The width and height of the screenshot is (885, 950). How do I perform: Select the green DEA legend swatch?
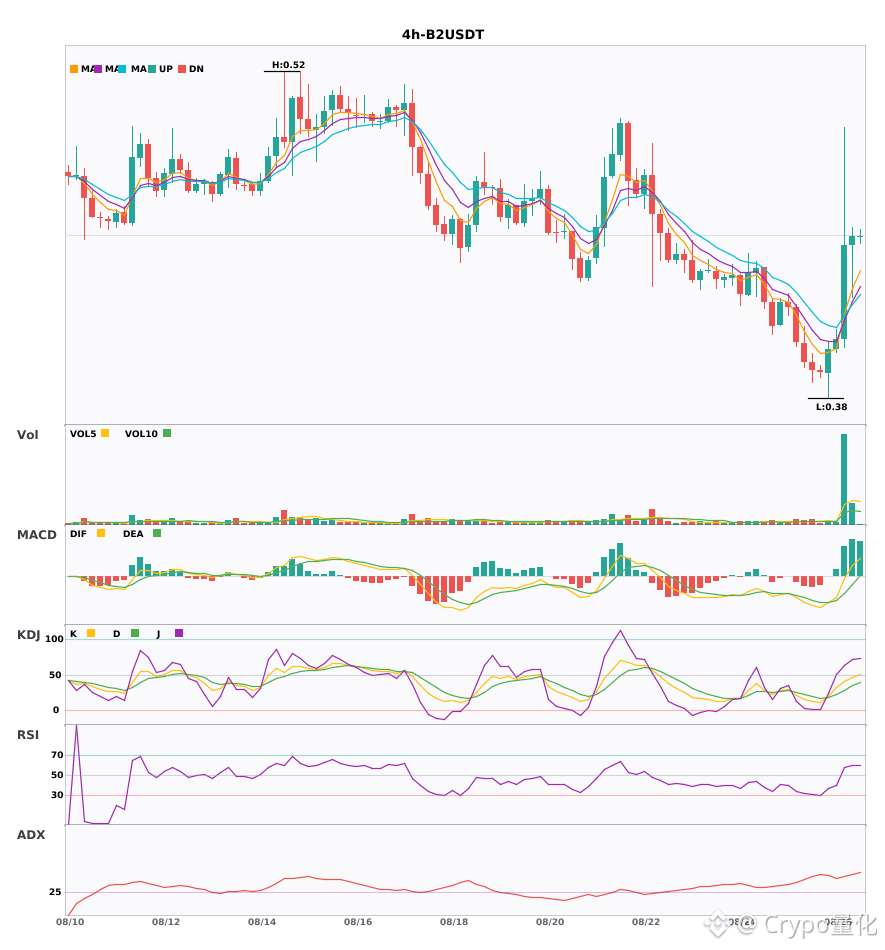point(157,533)
